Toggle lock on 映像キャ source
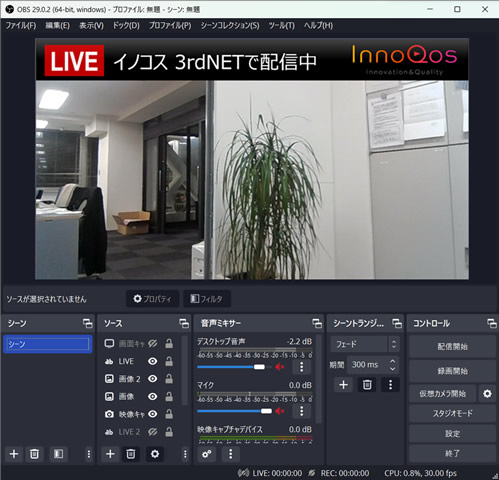This screenshot has height=480, width=499. (169, 414)
